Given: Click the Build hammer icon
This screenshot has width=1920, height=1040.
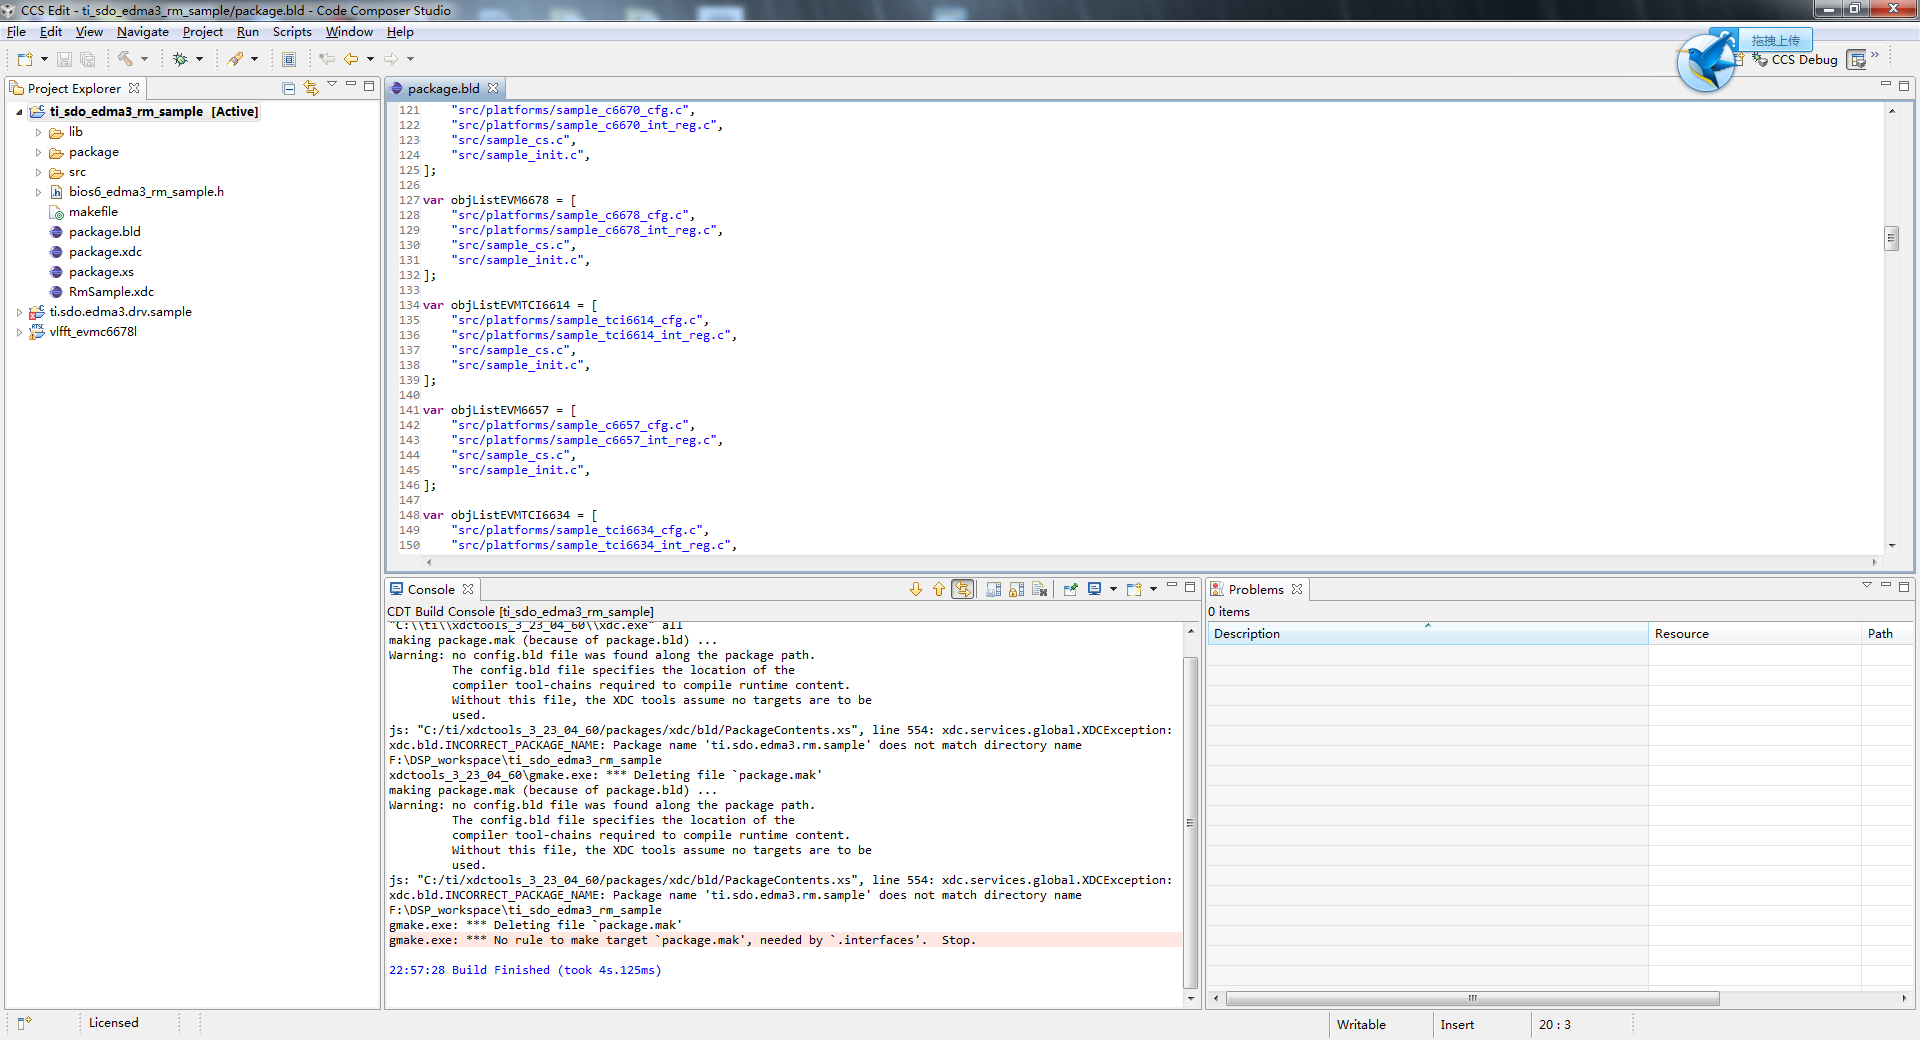Looking at the screenshot, I should [125, 59].
